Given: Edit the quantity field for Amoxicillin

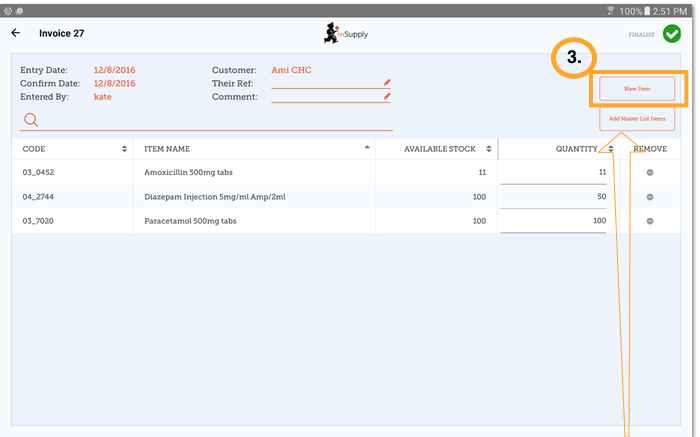Looking at the screenshot, I should click(554, 173).
